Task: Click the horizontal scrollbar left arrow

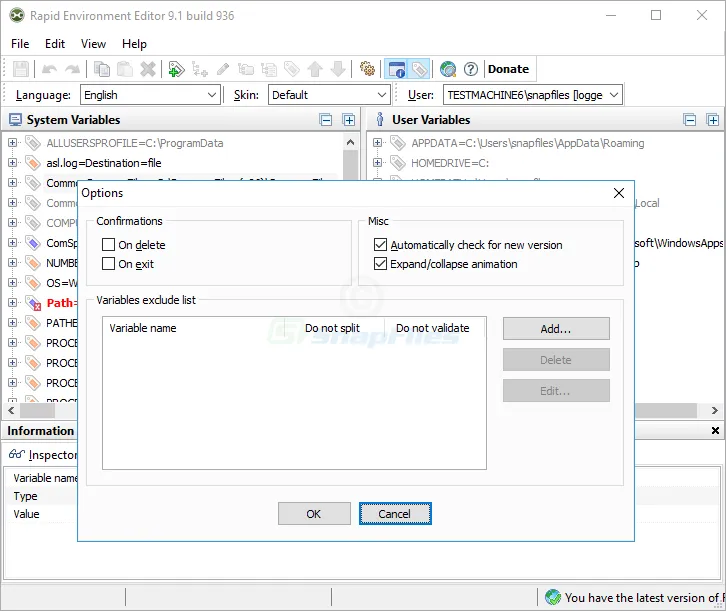Action: (11, 410)
